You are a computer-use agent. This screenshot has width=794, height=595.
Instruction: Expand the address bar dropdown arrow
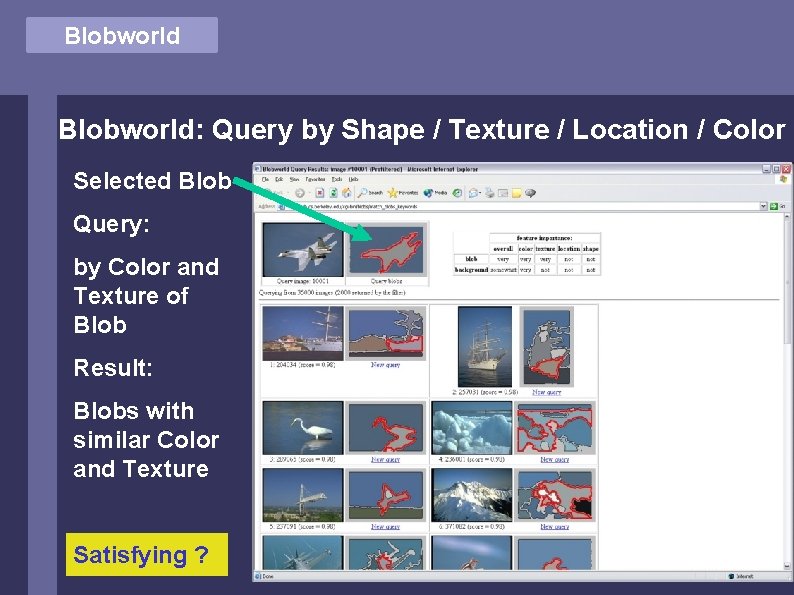pos(764,207)
